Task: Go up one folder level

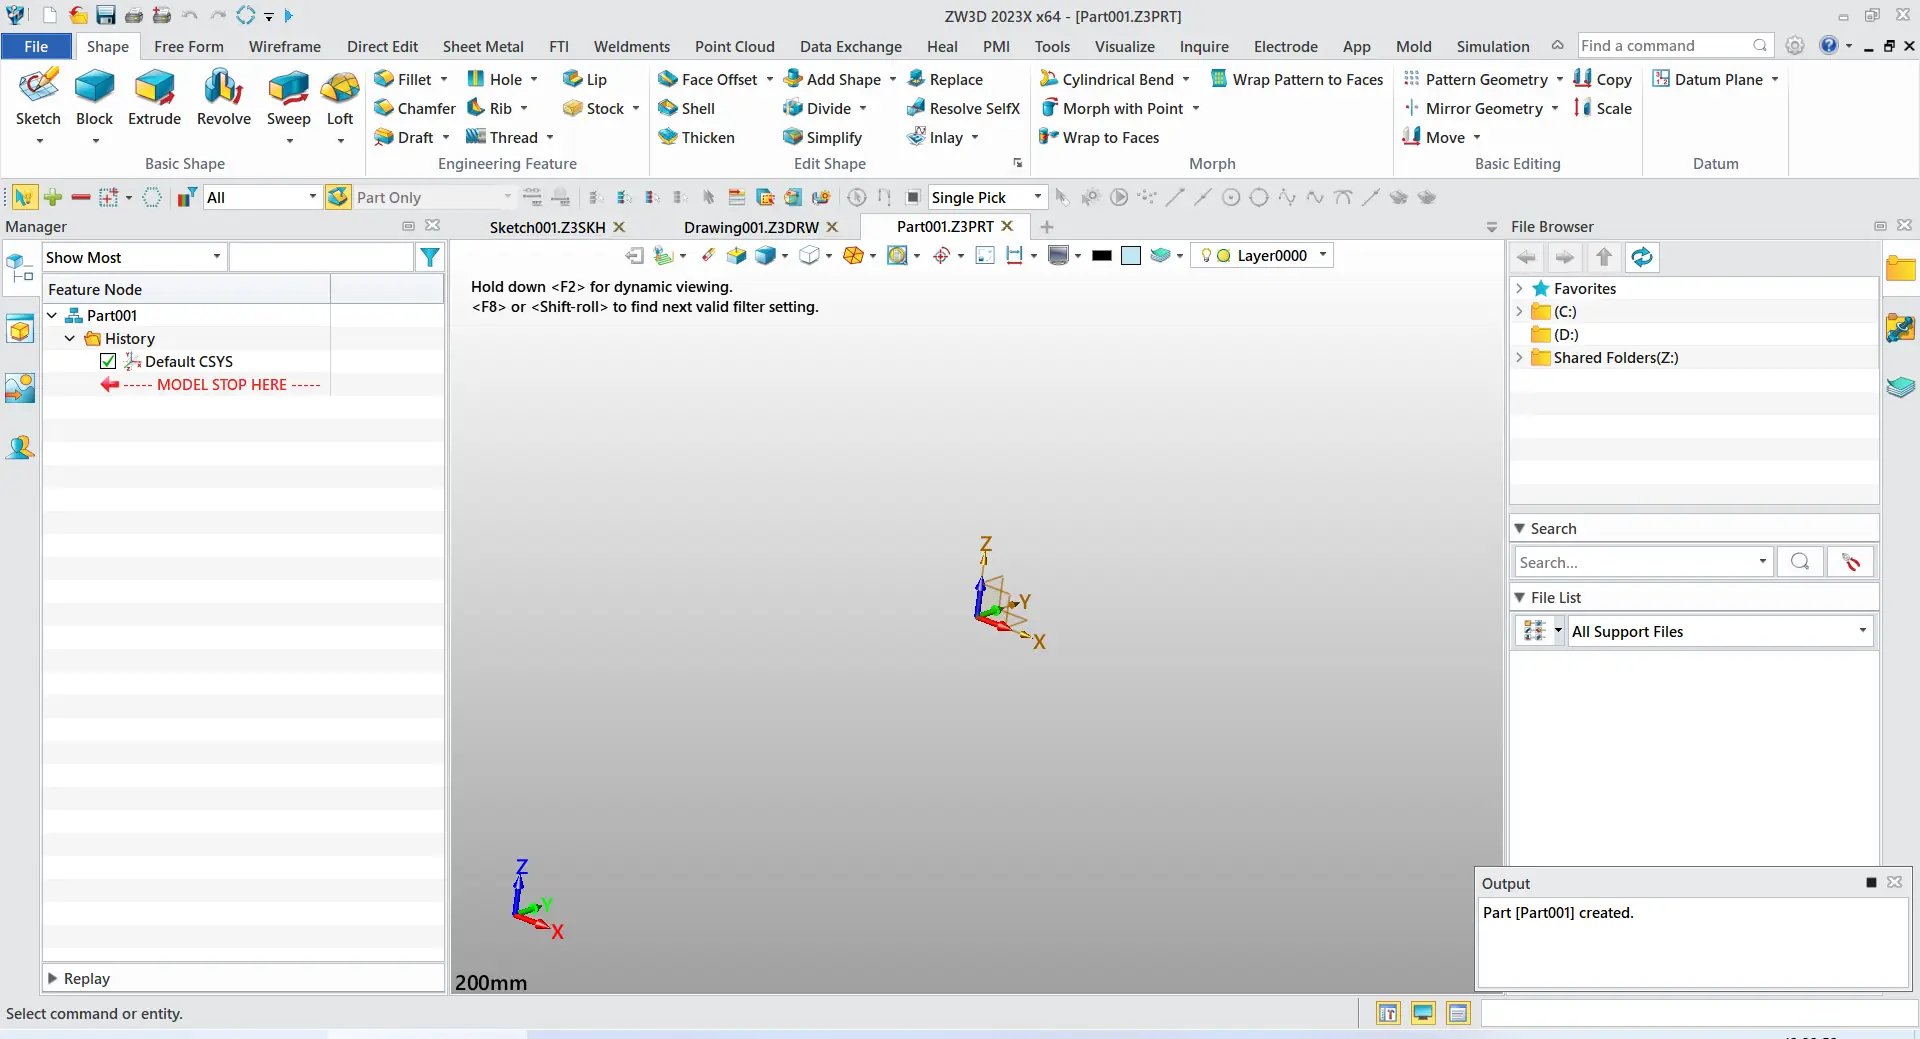Action: click(1604, 257)
